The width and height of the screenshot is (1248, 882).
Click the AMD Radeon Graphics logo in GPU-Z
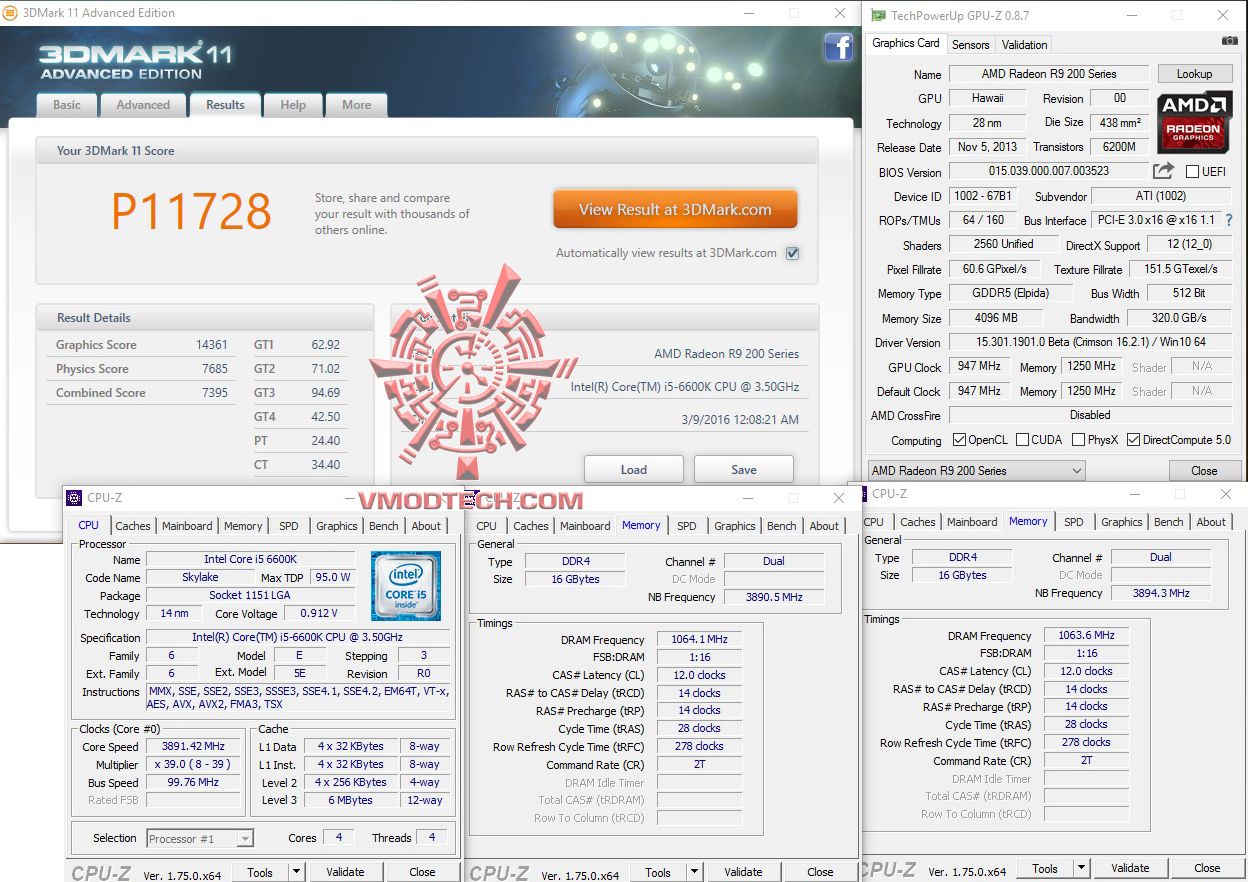pos(1194,122)
